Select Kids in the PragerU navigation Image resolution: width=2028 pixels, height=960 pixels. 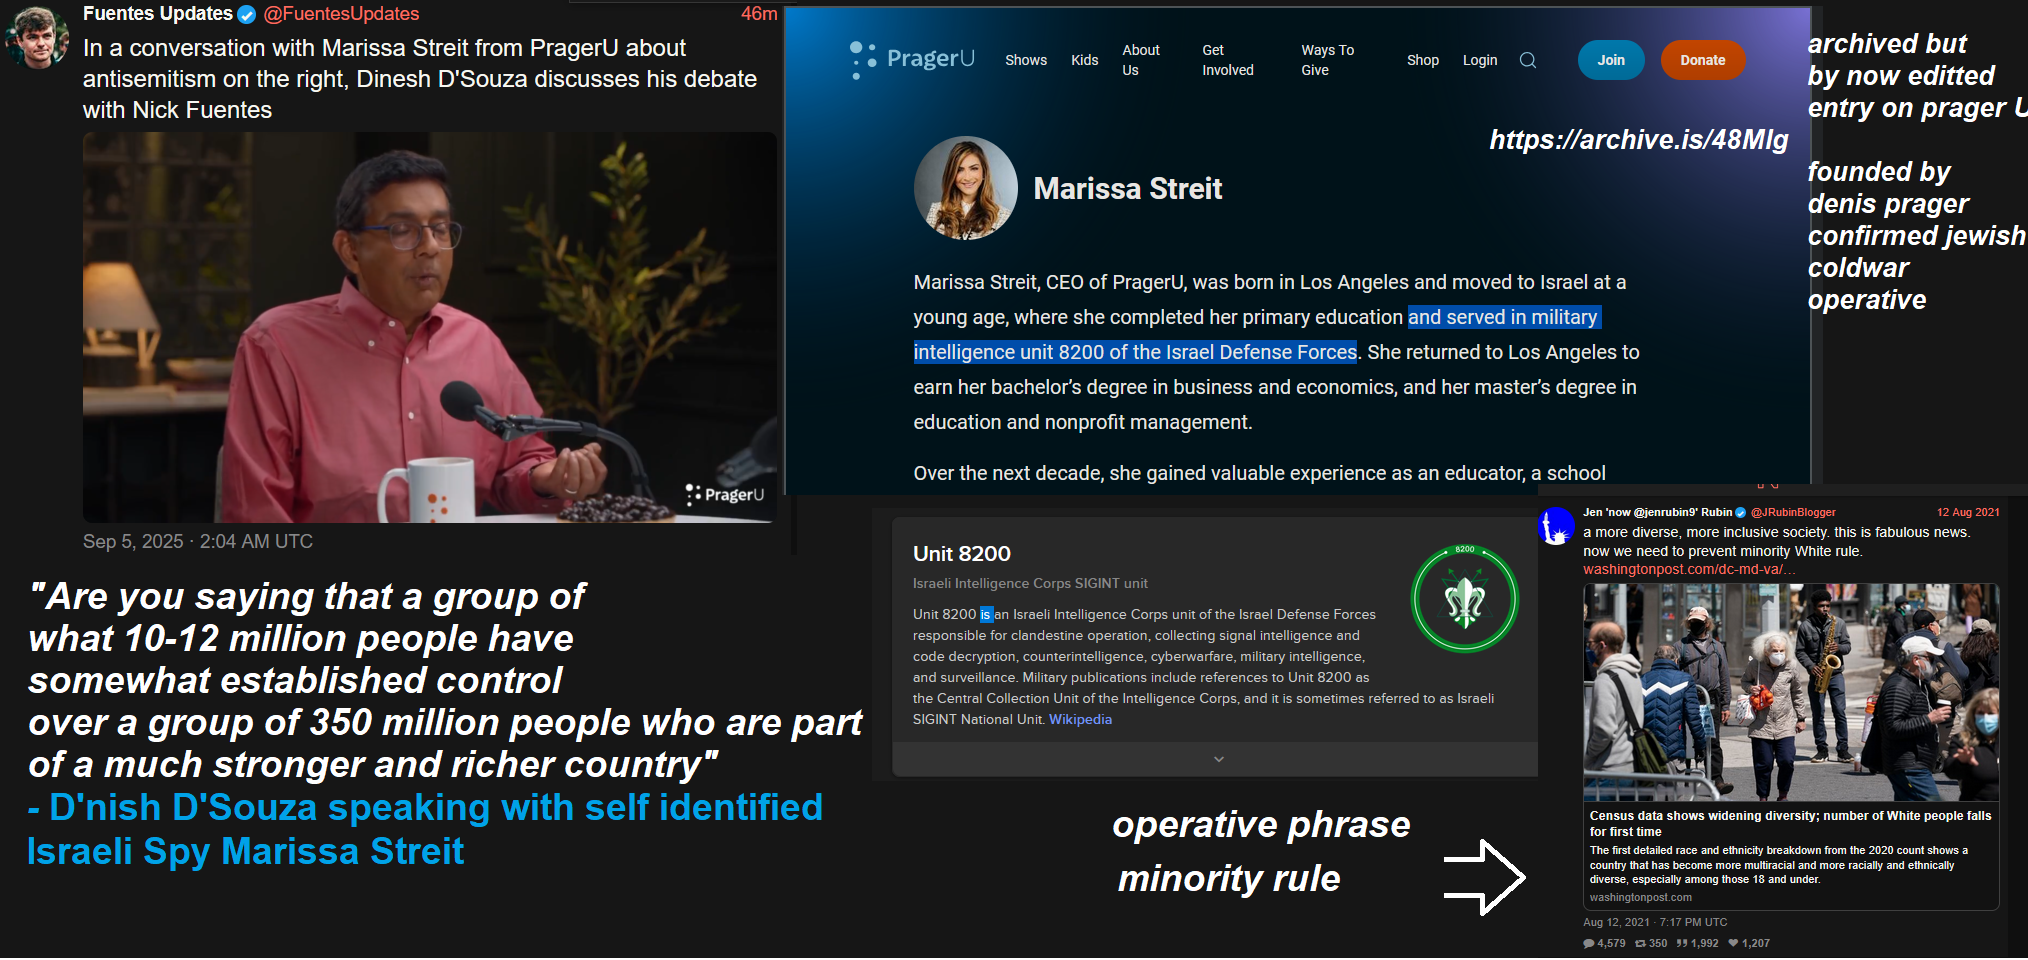[x=1085, y=60]
